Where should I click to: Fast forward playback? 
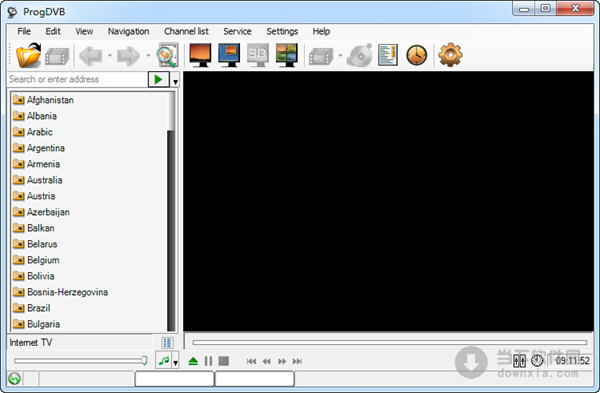coord(282,361)
